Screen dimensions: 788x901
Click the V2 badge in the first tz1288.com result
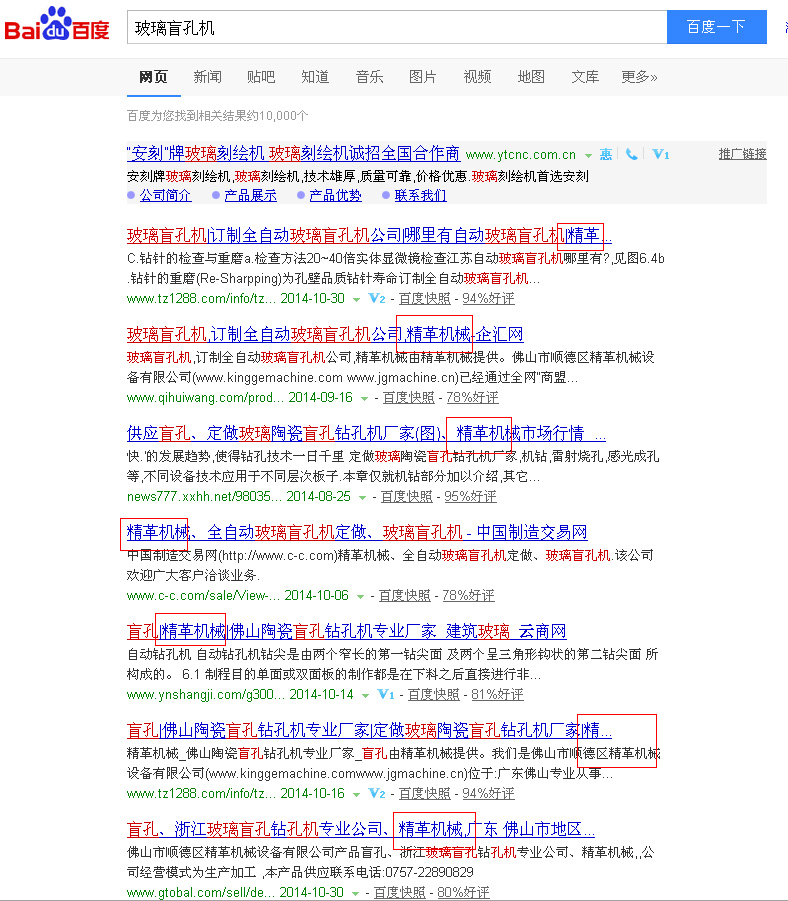click(x=377, y=298)
